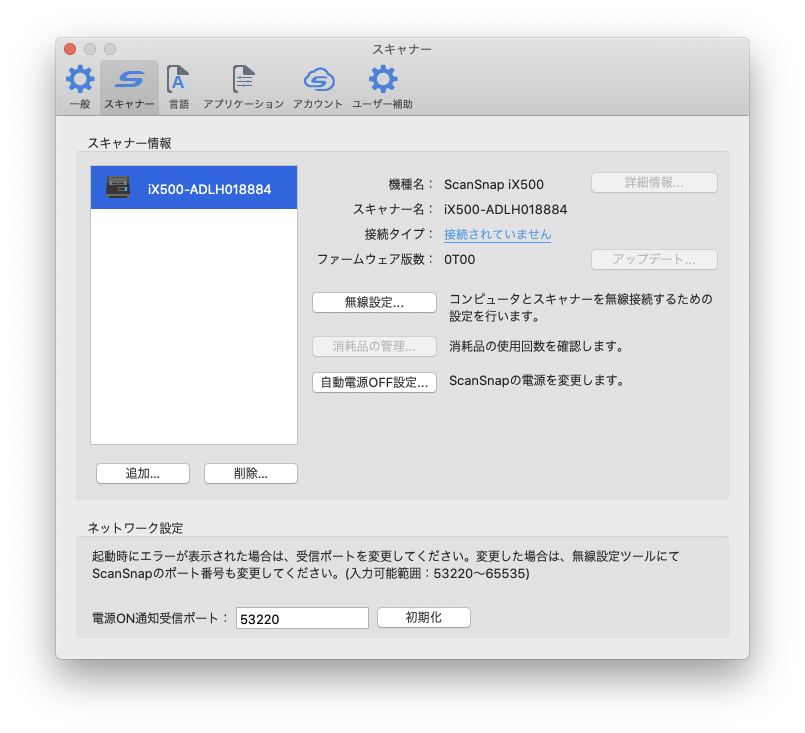Click the 接続タイプ label
Viewport: 805px width, 733px height.
point(399,235)
